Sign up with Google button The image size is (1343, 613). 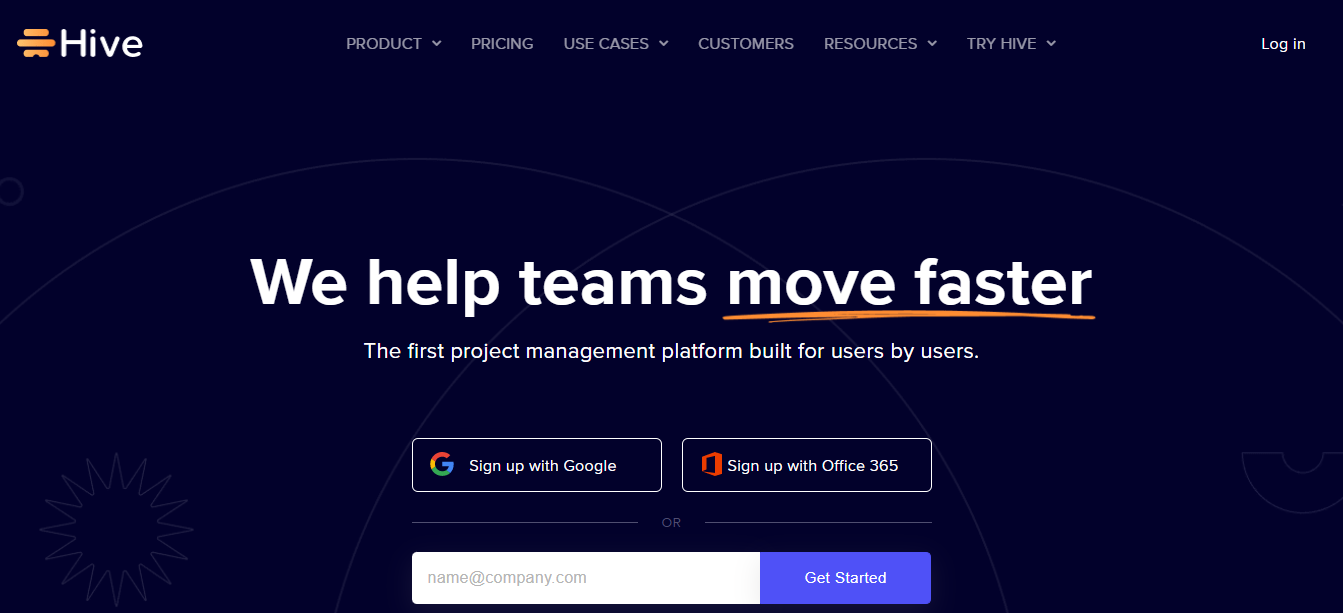pos(537,465)
